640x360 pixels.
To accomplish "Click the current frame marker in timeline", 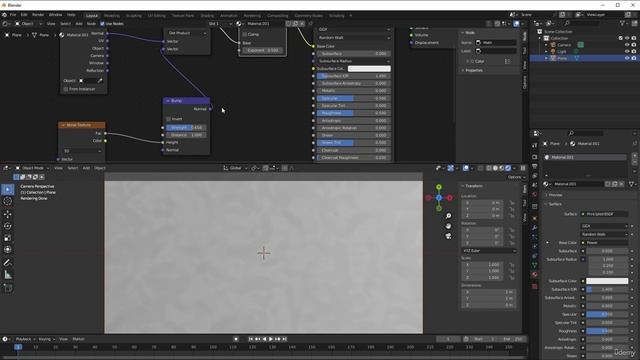I will tap(18, 347).
